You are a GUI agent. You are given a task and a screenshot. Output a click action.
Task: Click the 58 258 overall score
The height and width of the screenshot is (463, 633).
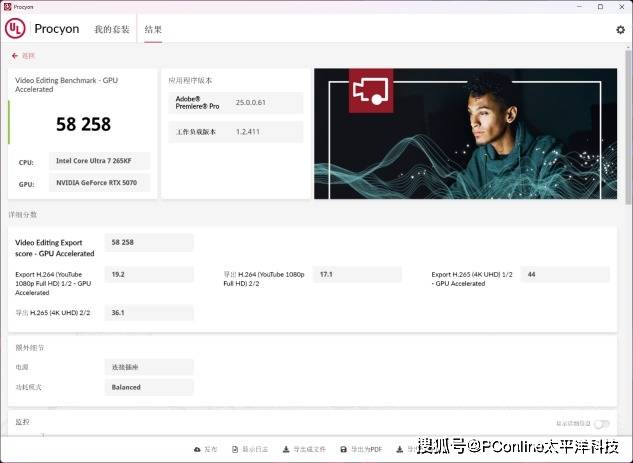(x=83, y=124)
